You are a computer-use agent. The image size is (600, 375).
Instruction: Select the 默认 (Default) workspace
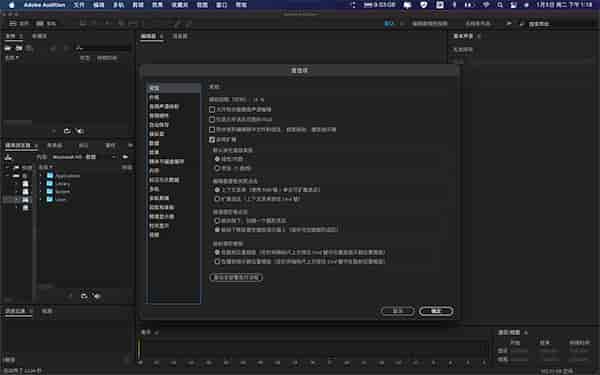pos(388,23)
